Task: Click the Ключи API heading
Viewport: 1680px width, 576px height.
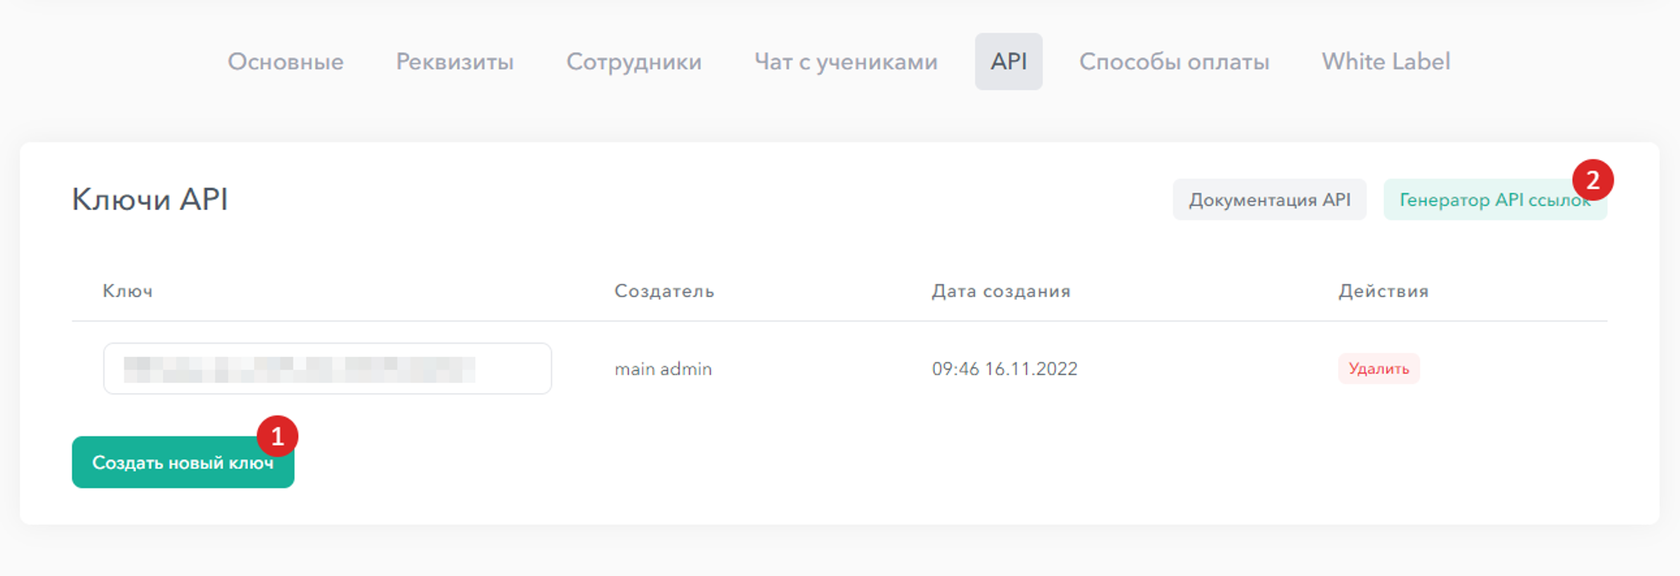Action: click(150, 200)
